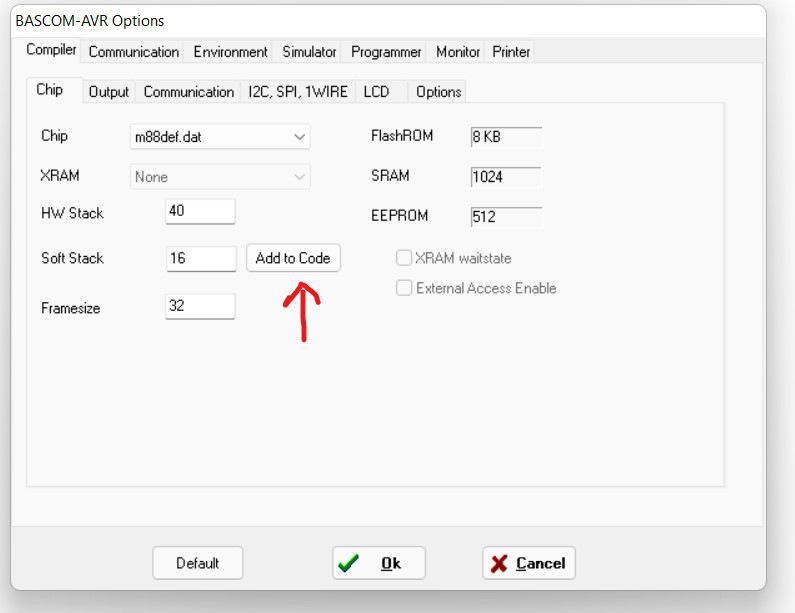Open the Monitor tab
The image size is (795, 613).
(458, 52)
